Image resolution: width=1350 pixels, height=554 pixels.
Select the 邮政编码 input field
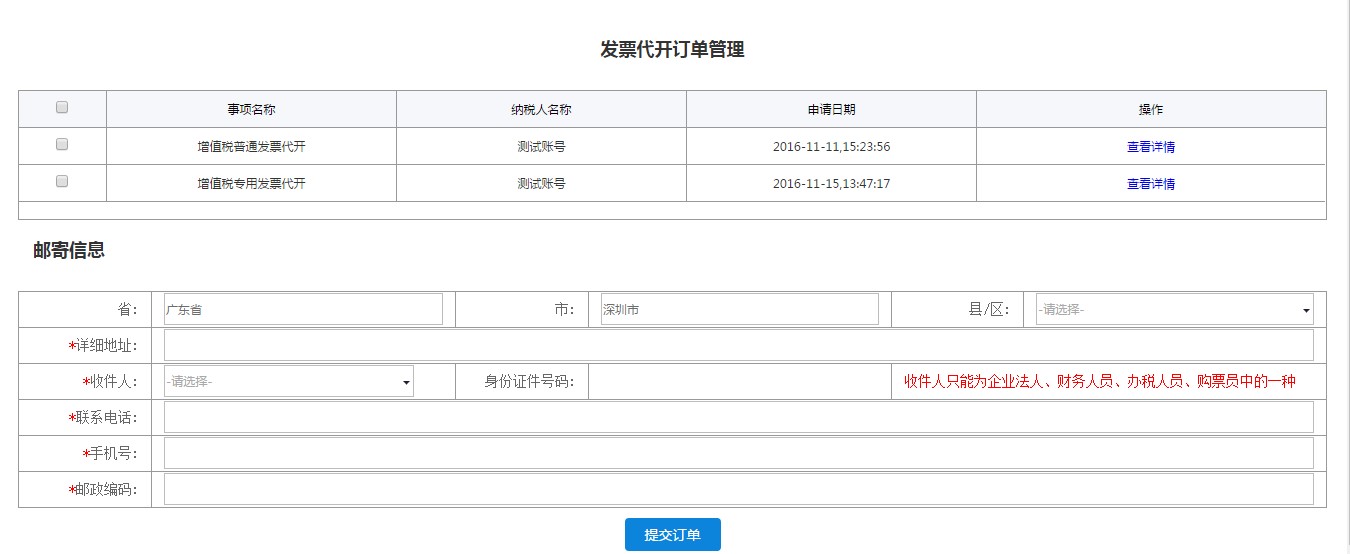pos(738,489)
